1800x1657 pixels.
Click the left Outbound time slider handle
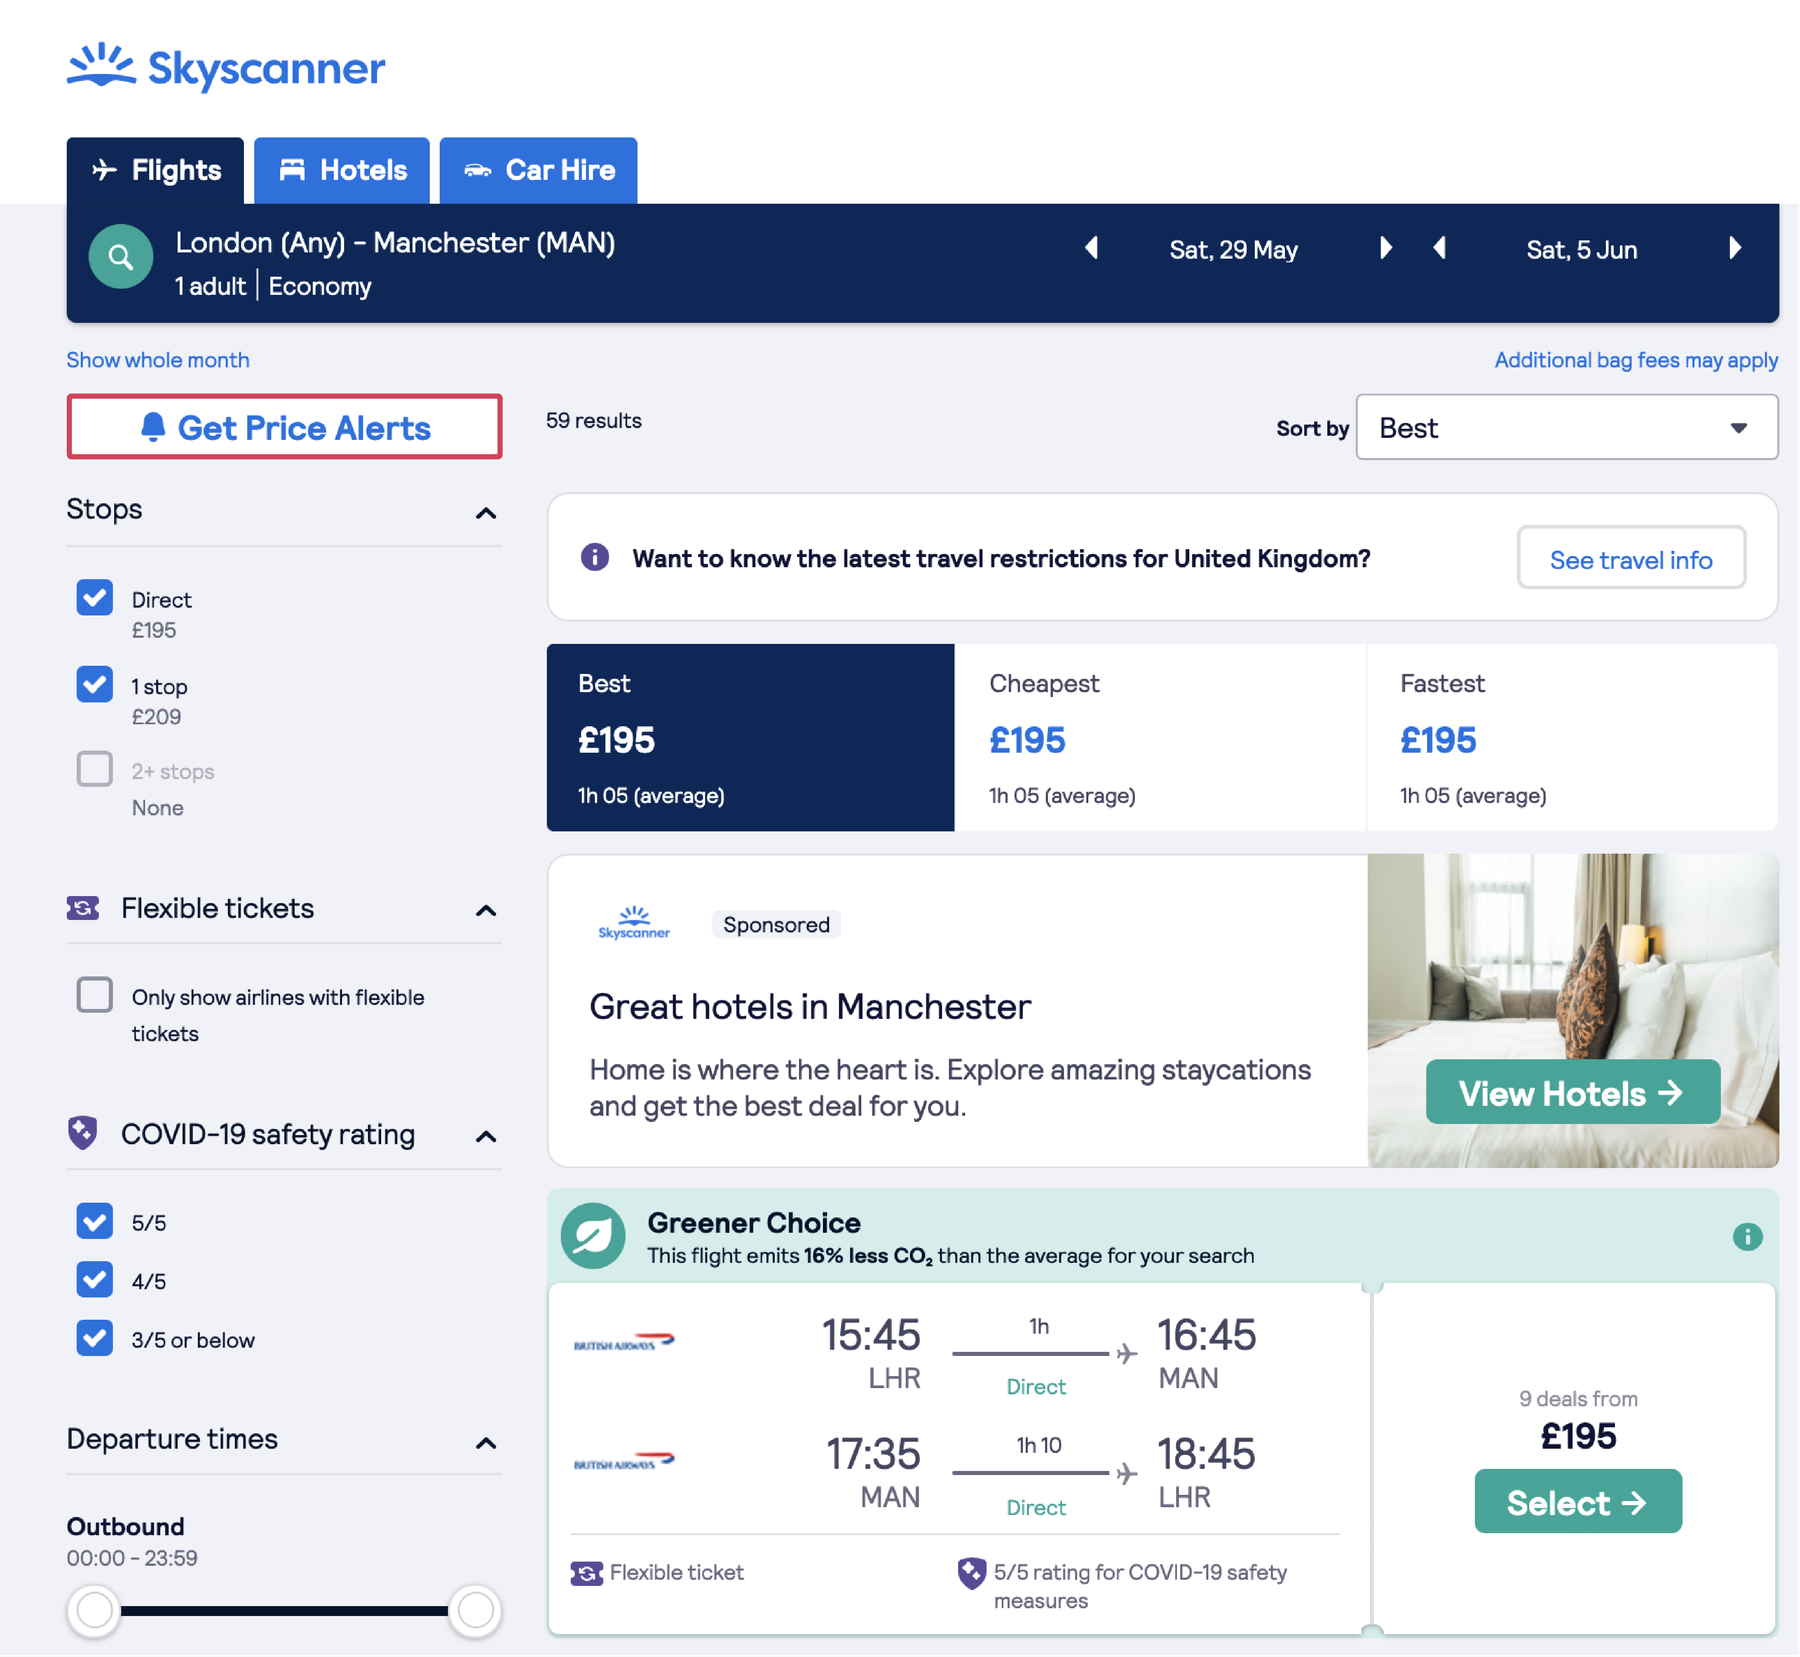pos(95,1610)
